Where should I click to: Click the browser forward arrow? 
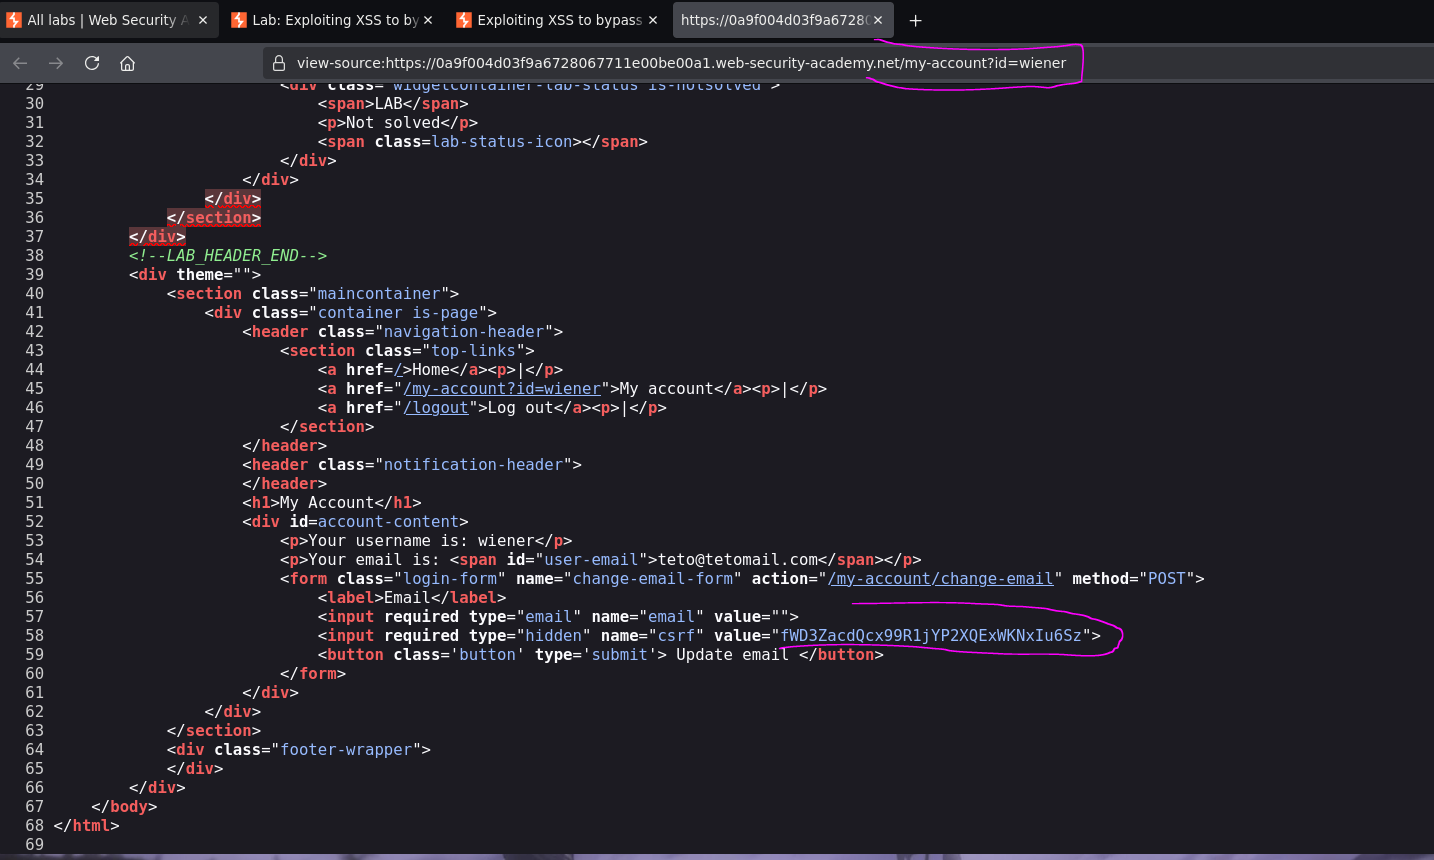tap(56, 63)
